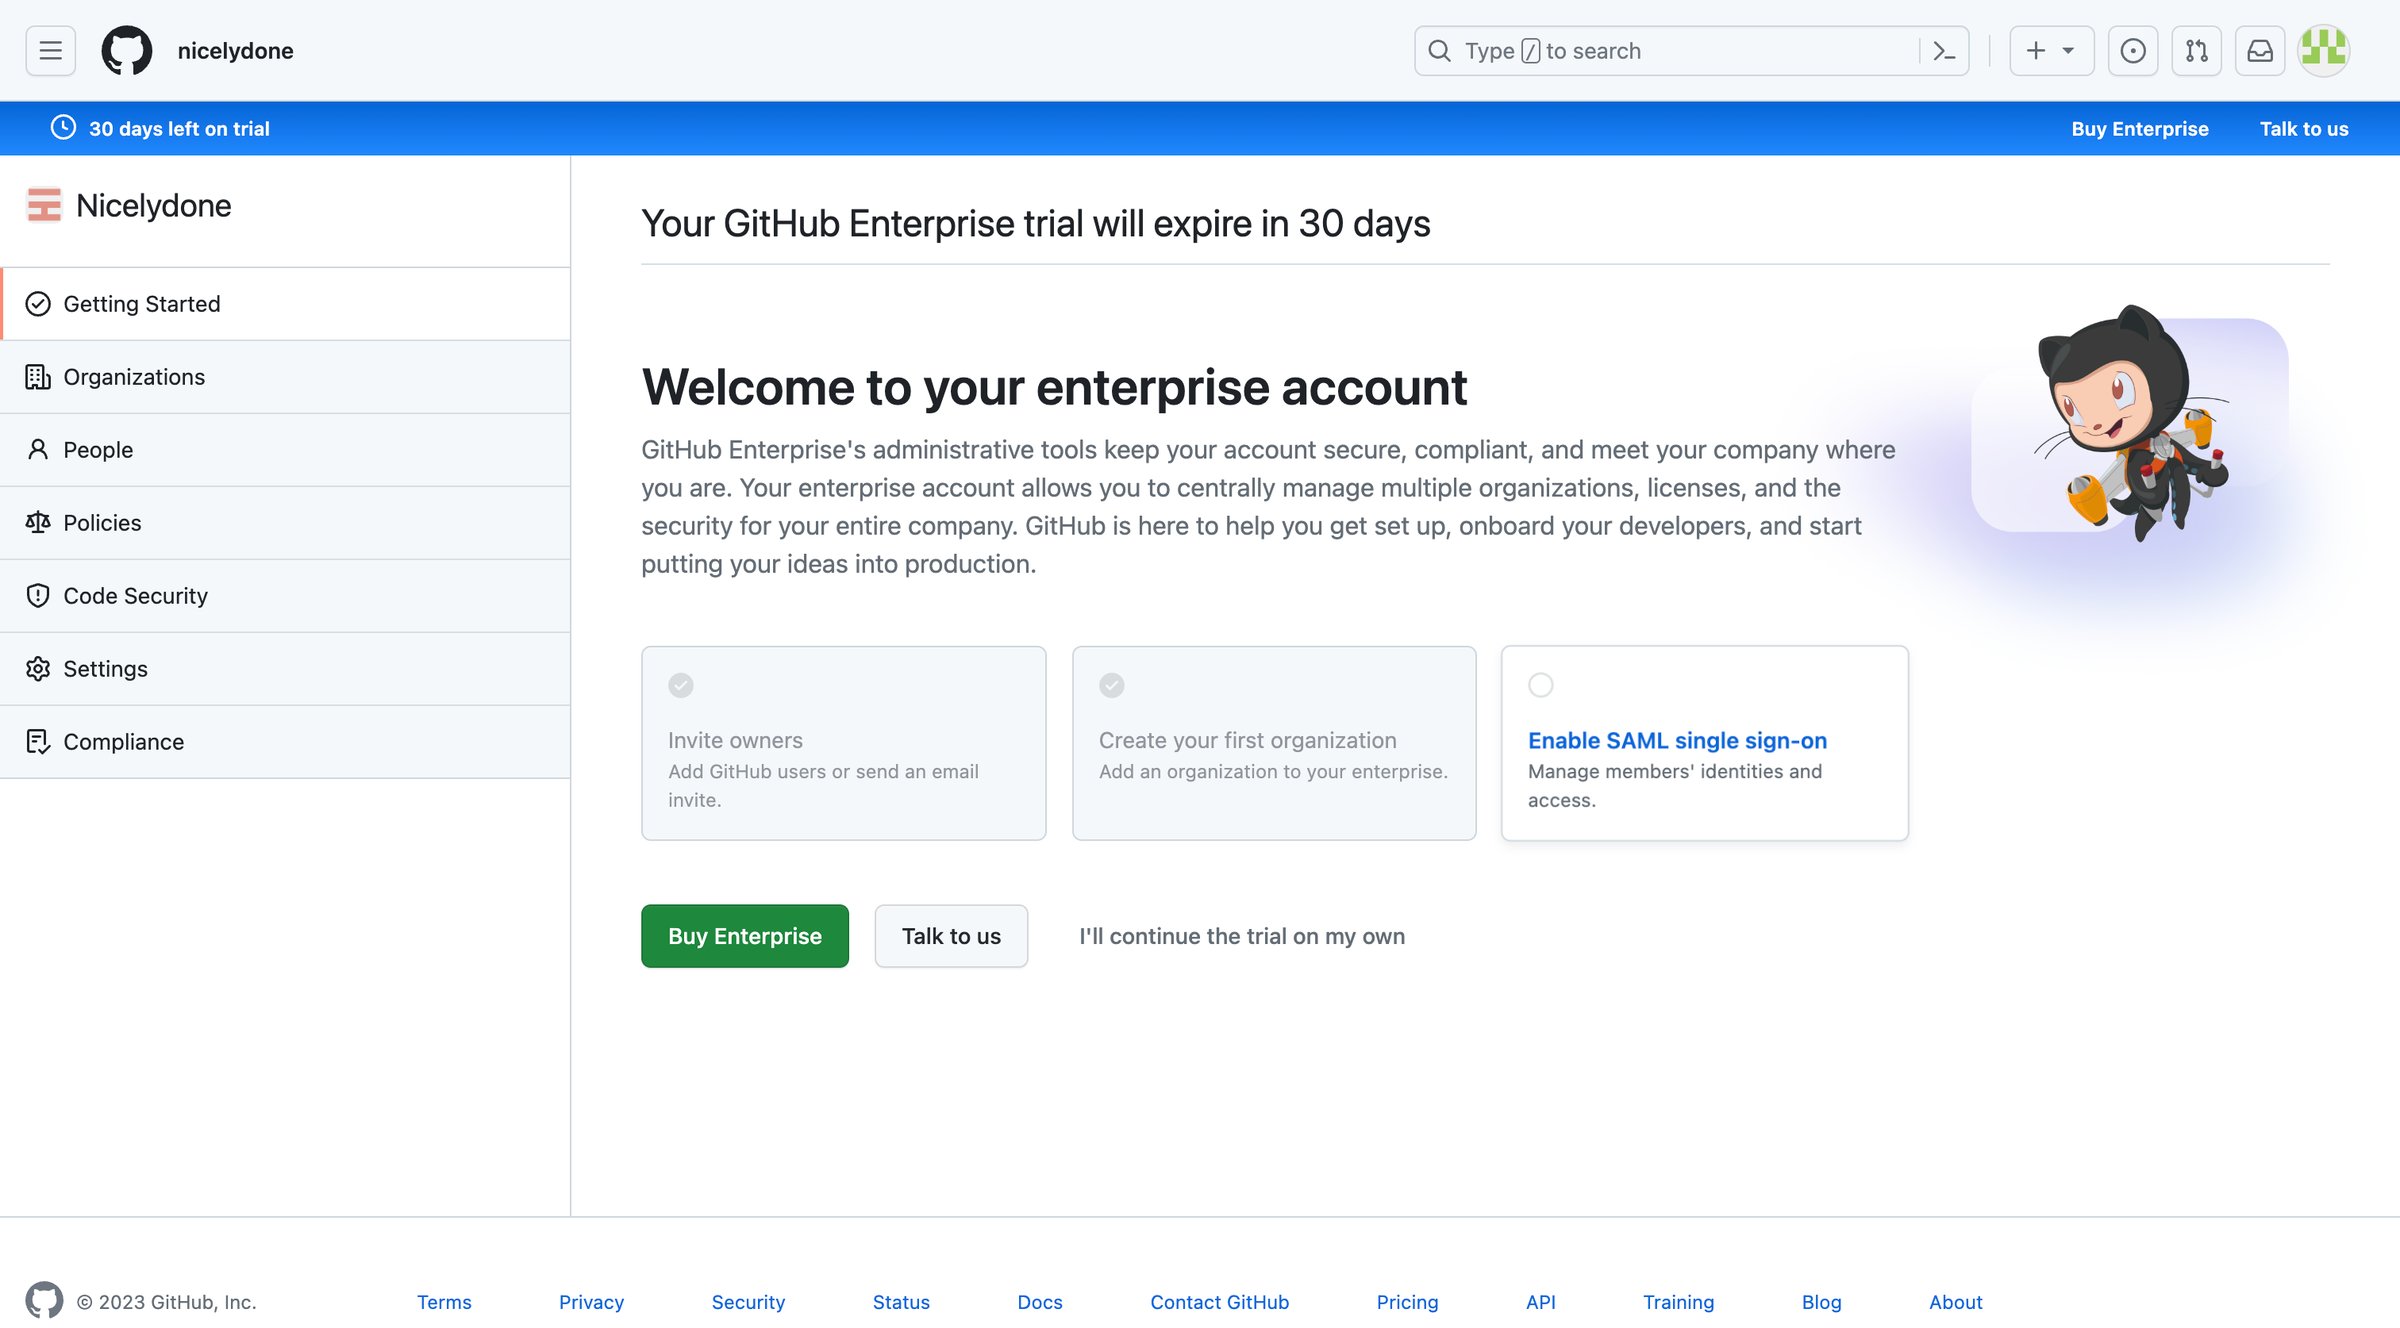Open the Enable SAML single sign-on link

[x=1677, y=740]
